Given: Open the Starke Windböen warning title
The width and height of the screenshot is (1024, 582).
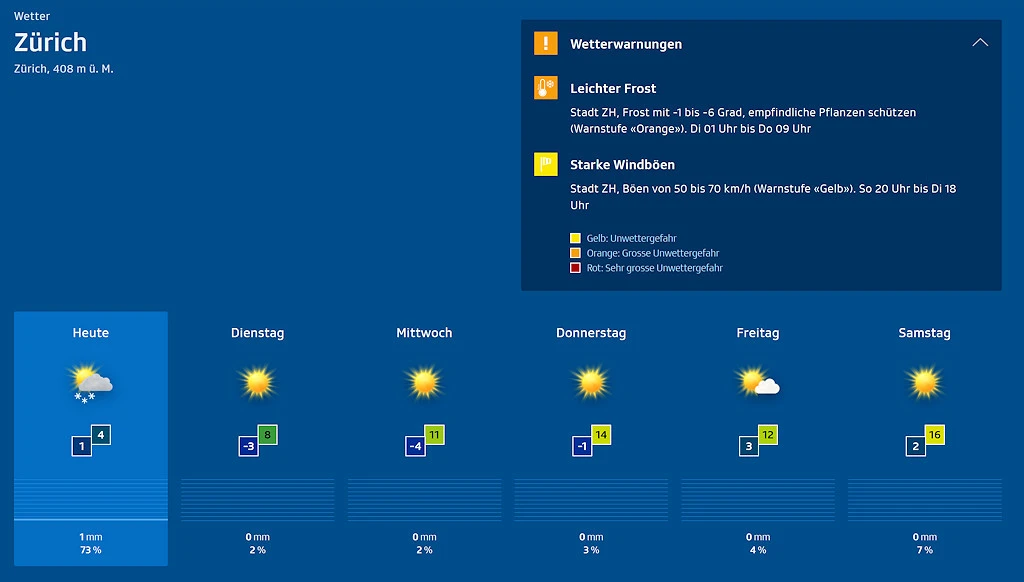Looking at the screenshot, I should [622, 165].
